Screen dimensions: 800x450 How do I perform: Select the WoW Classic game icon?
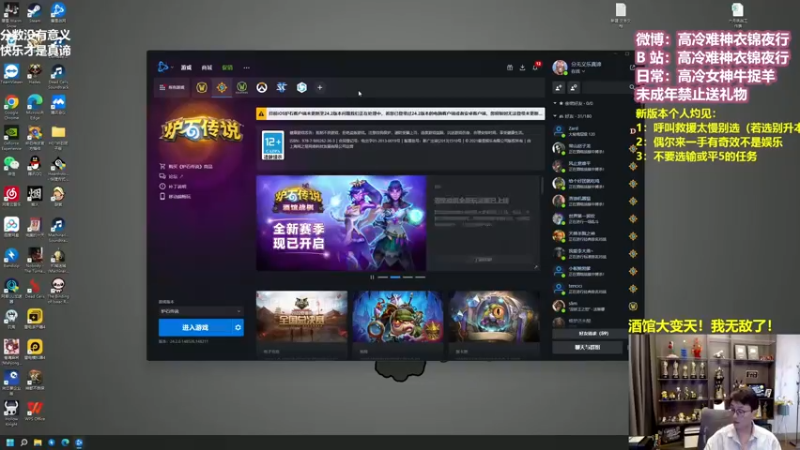click(x=242, y=88)
